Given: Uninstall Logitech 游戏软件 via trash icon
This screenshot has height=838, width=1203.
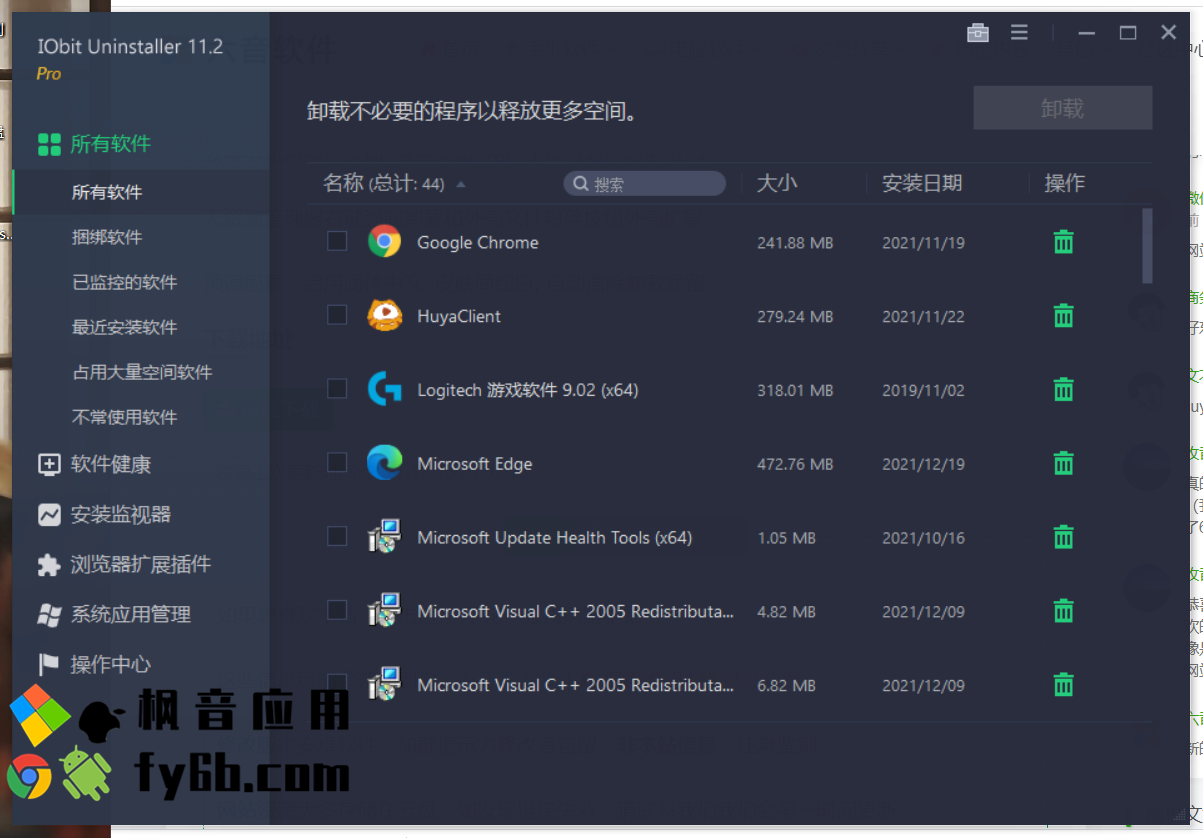Looking at the screenshot, I should (x=1063, y=390).
